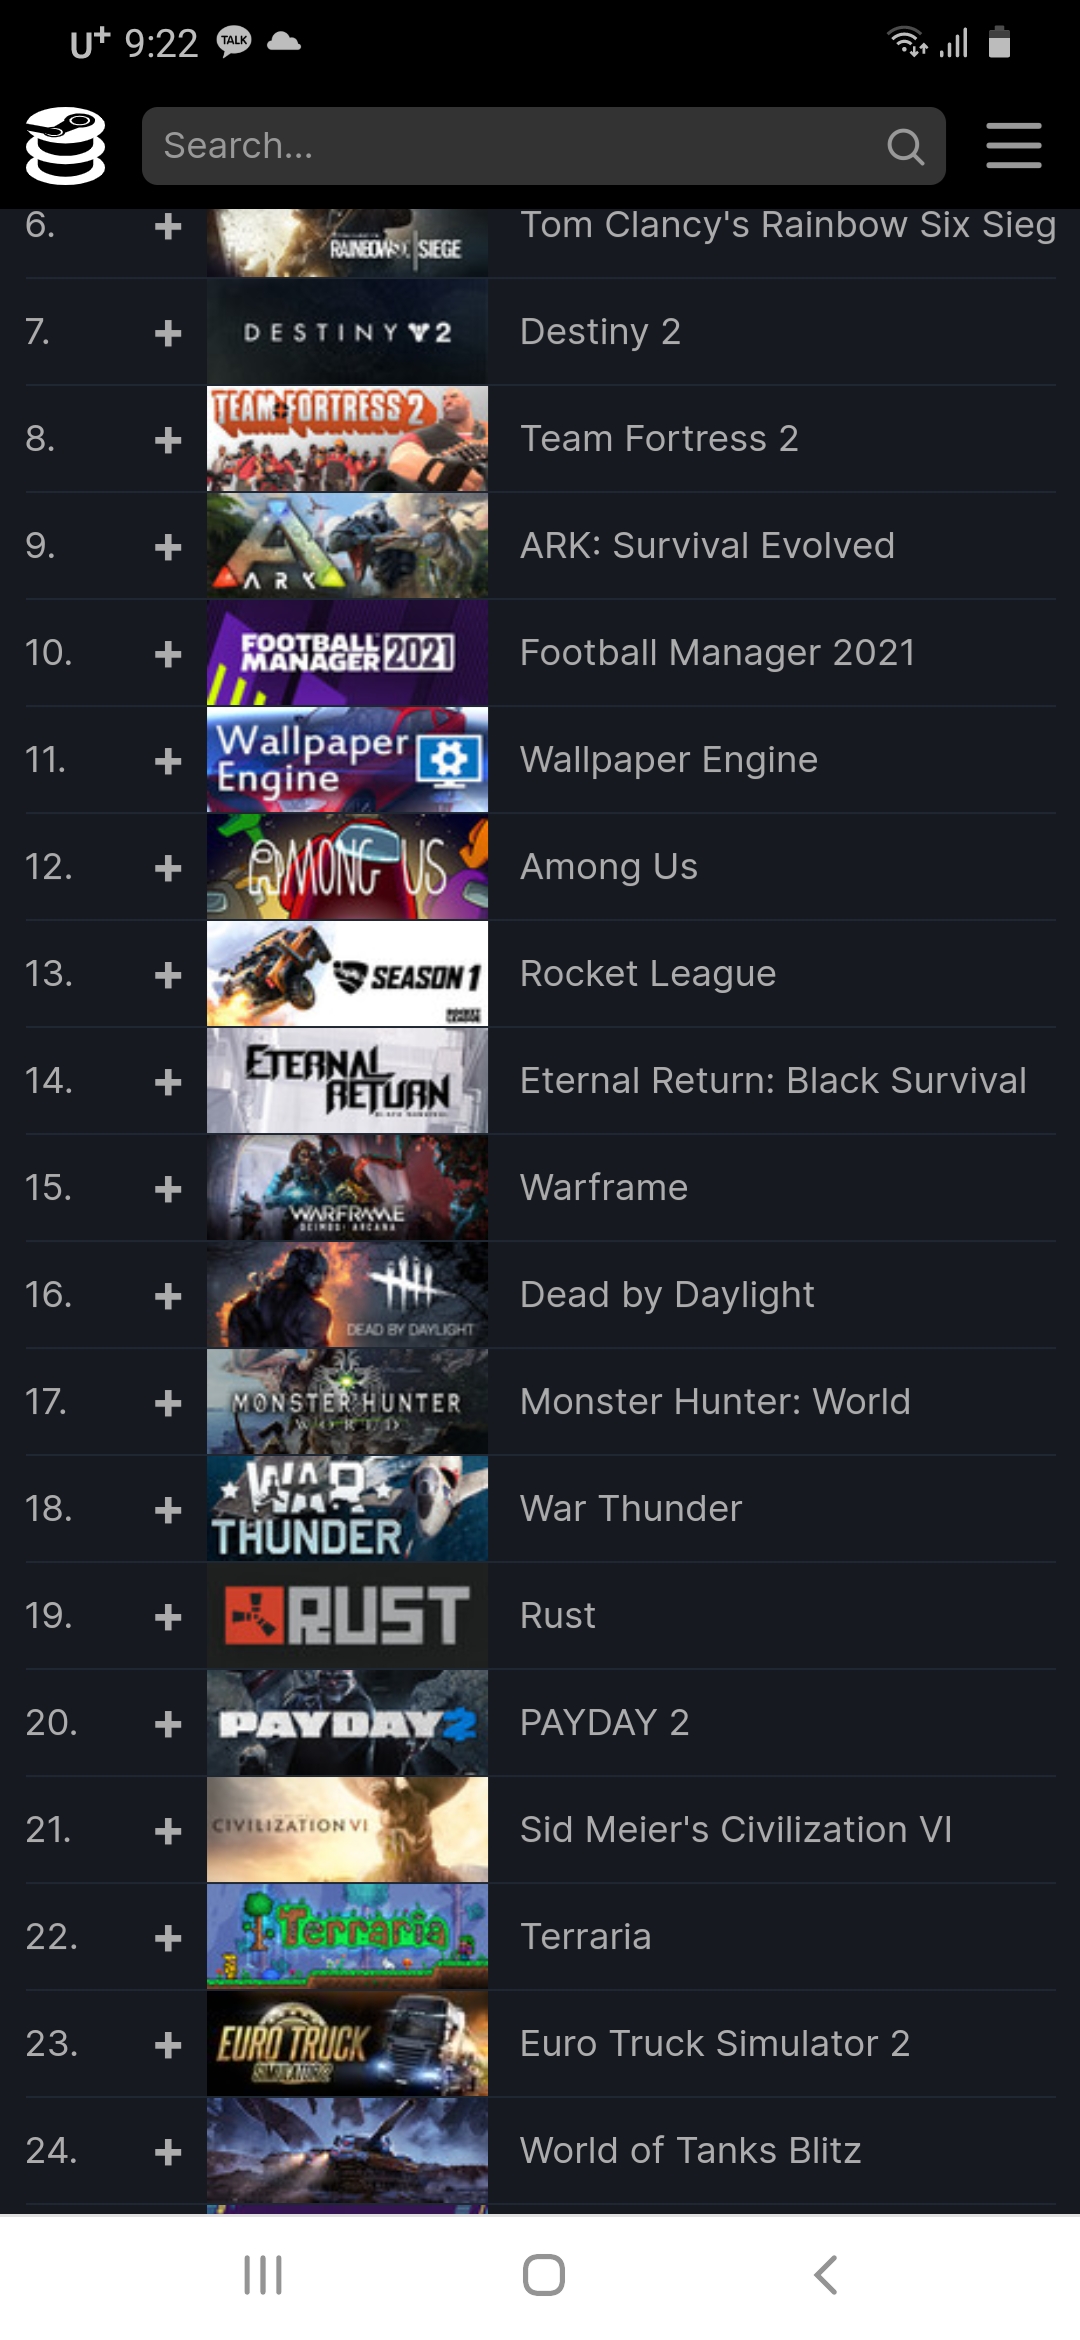Screen dimensions: 1080x2340
Task: Open ARK: Survival Evolved link
Action: 707,546
